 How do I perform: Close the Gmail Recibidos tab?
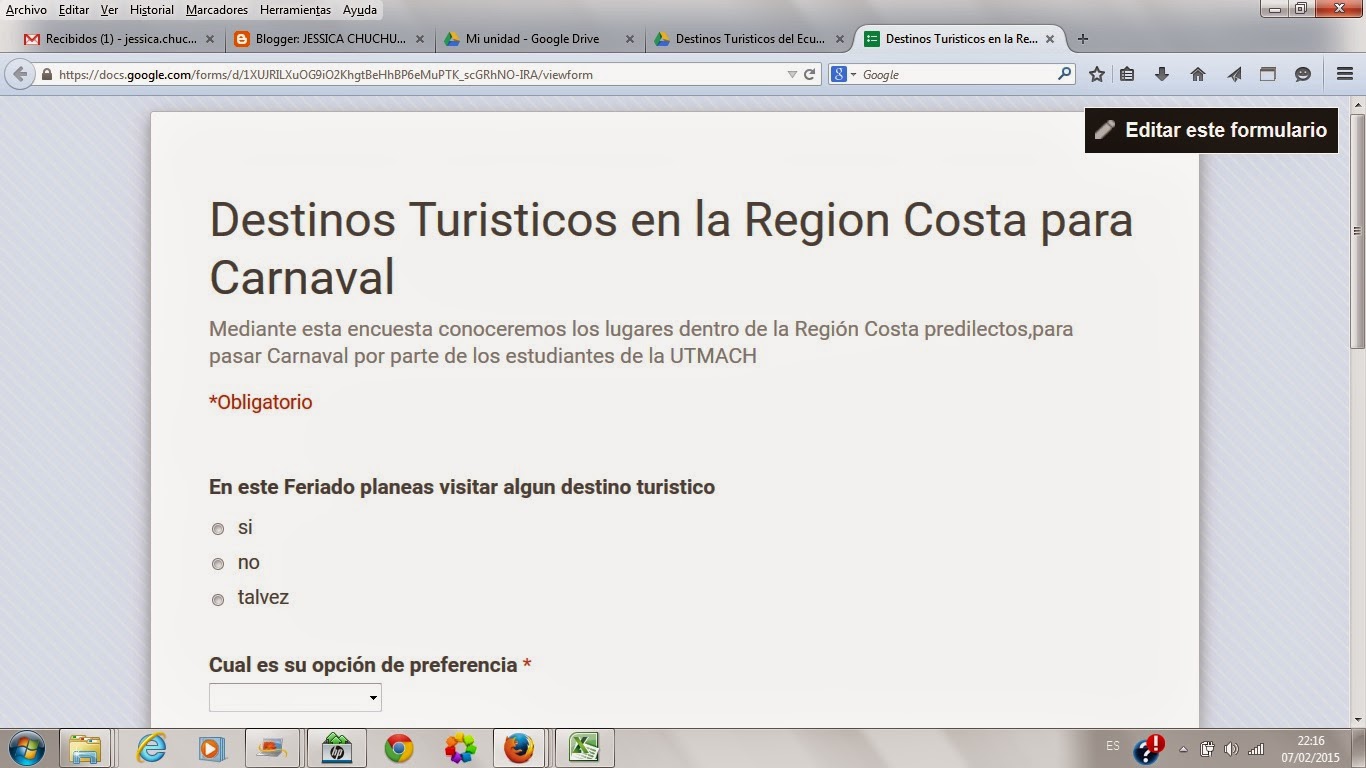coord(210,39)
